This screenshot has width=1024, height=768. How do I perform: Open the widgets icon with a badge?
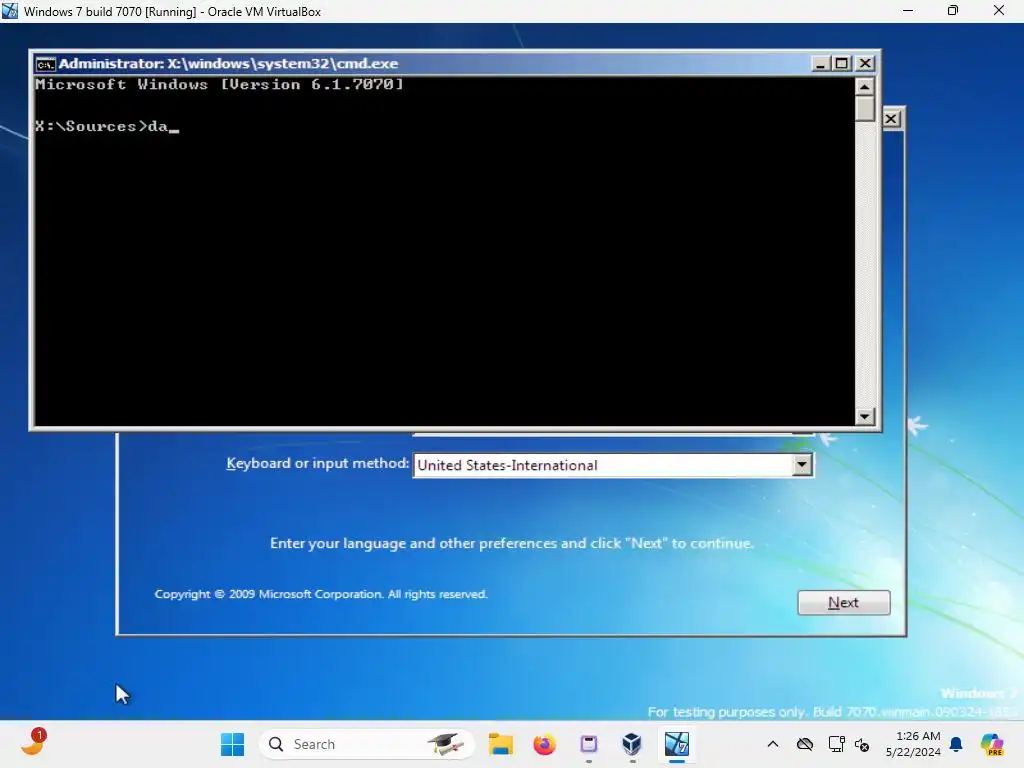point(34,743)
